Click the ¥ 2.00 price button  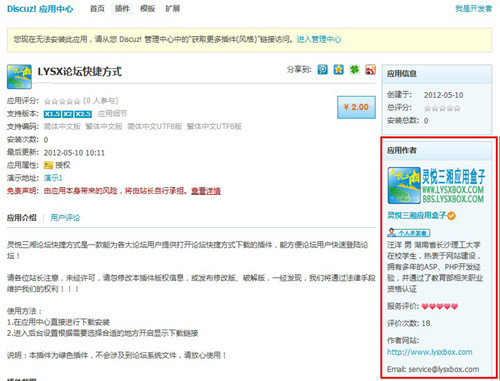pyautogui.click(x=356, y=107)
